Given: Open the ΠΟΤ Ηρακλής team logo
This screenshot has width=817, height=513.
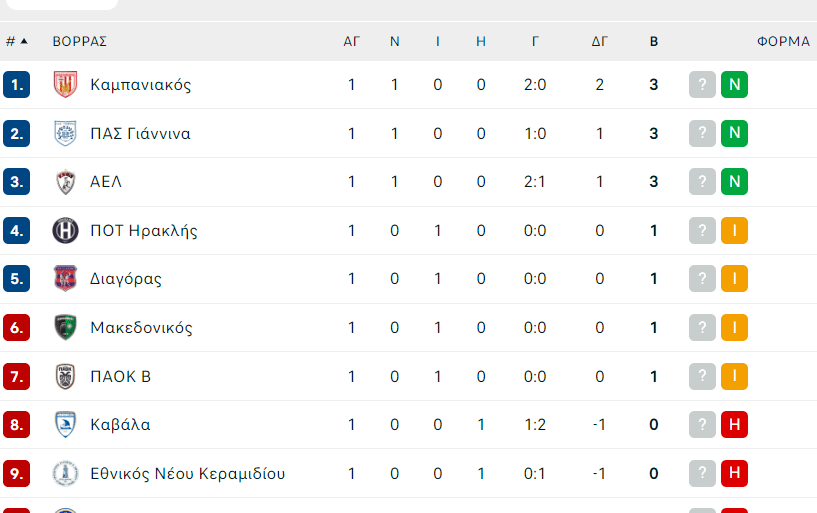Looking at the screenshot, I should (x=65, y=231).
